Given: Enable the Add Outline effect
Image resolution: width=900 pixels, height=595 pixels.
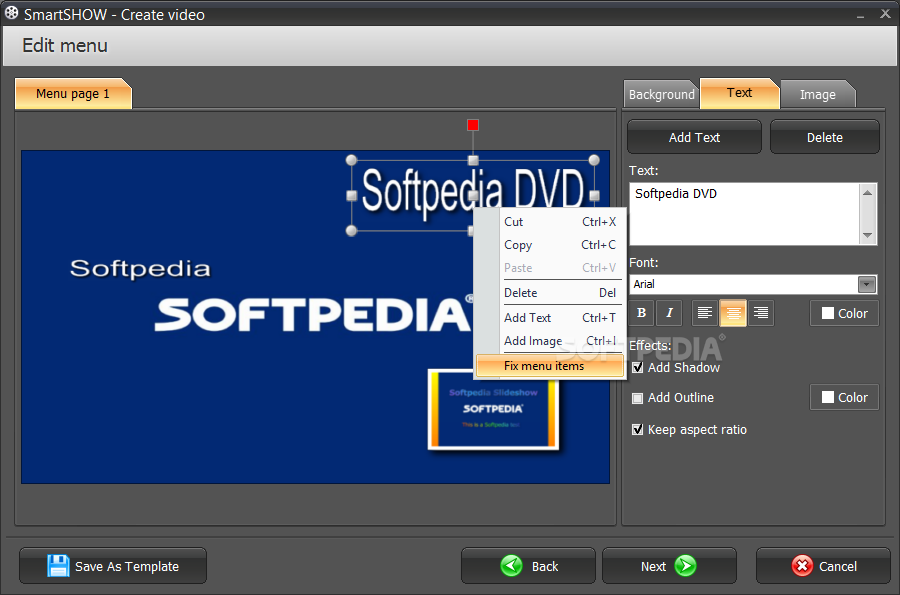Looking at the screenshot, I should pos(637,398).
